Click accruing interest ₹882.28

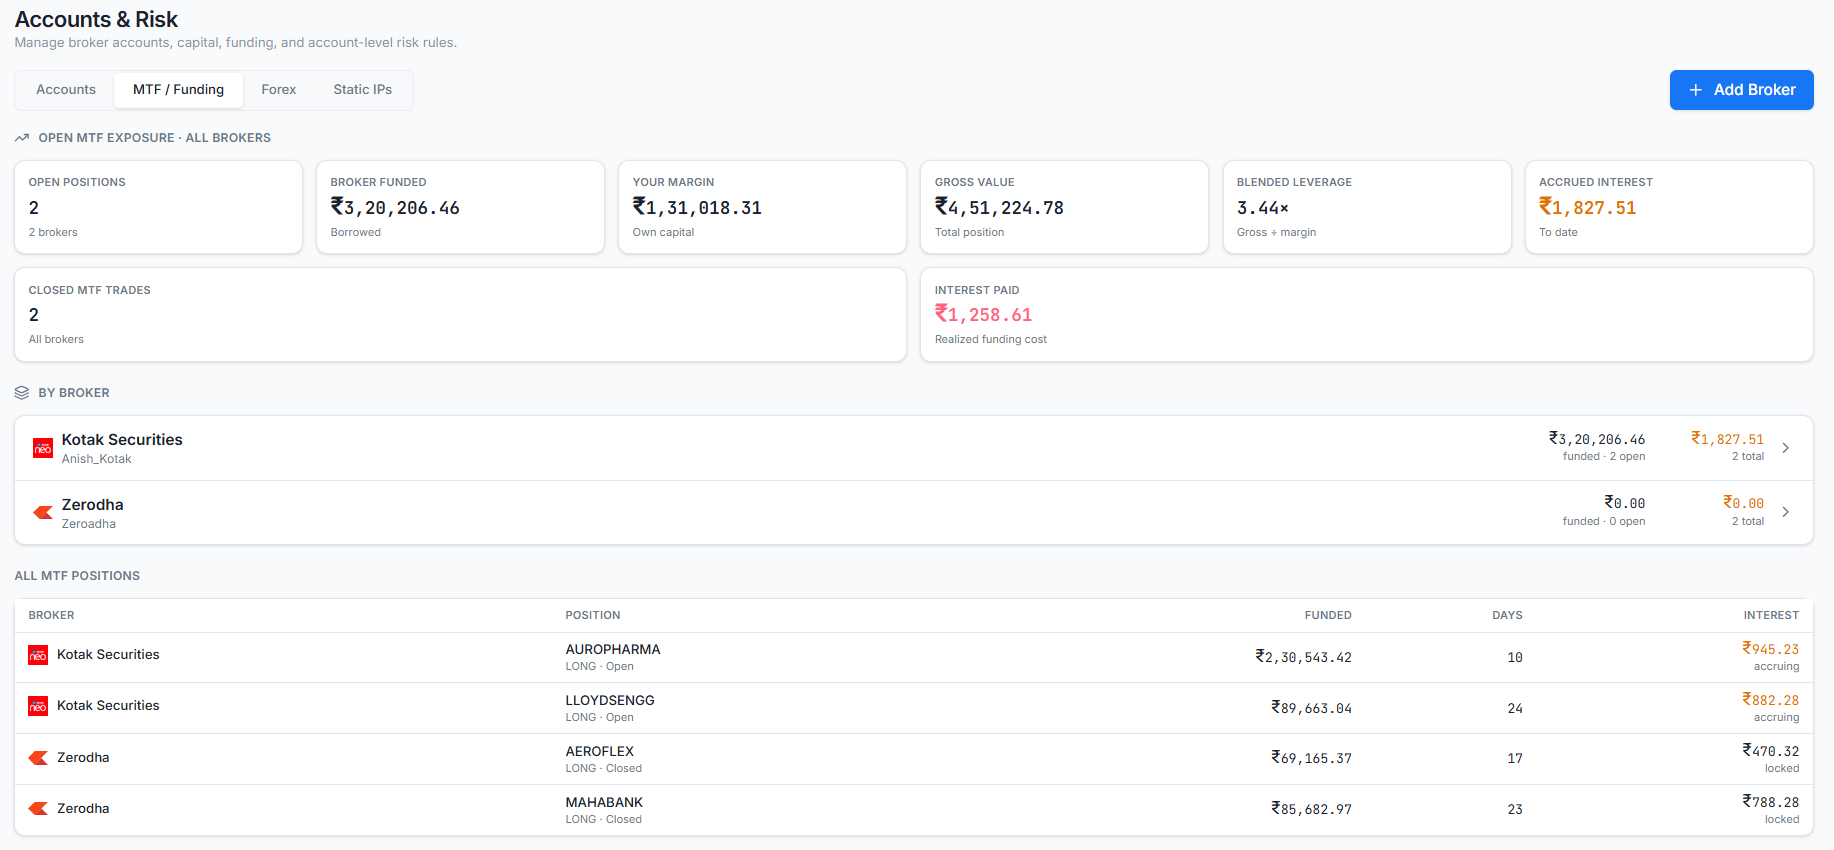(x=1771, y=700)
